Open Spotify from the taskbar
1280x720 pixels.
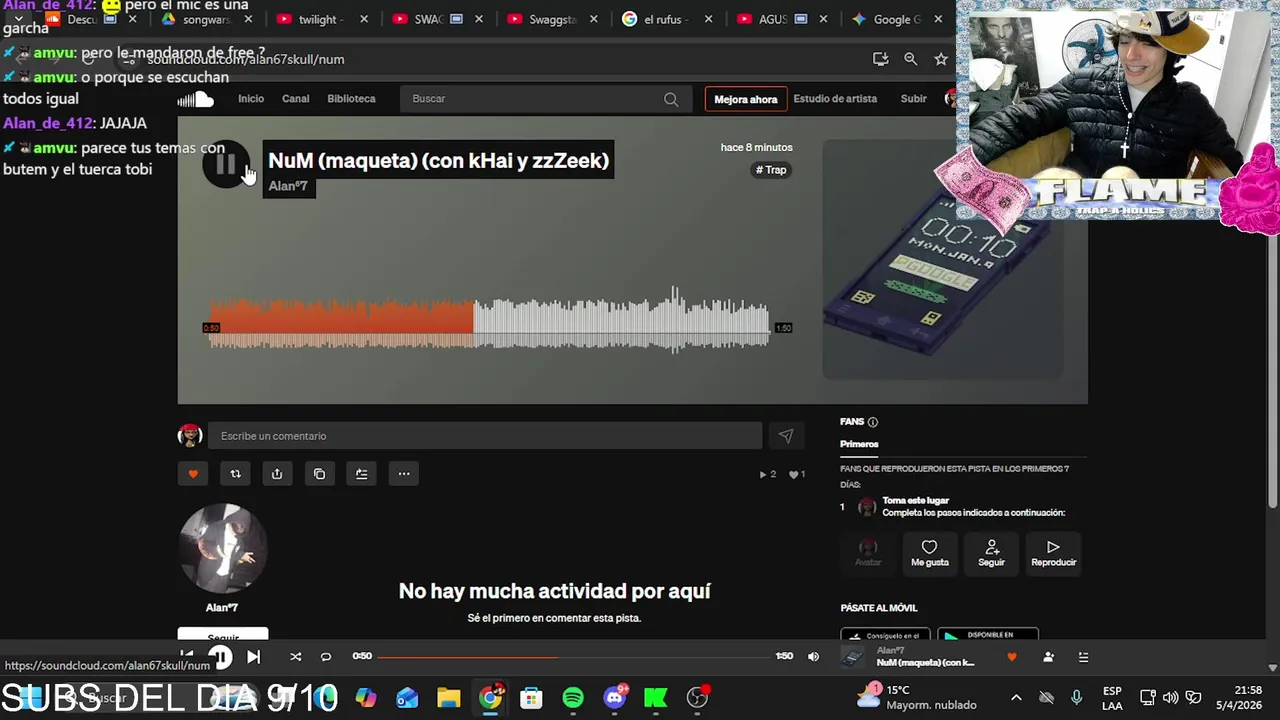(573, 698)
